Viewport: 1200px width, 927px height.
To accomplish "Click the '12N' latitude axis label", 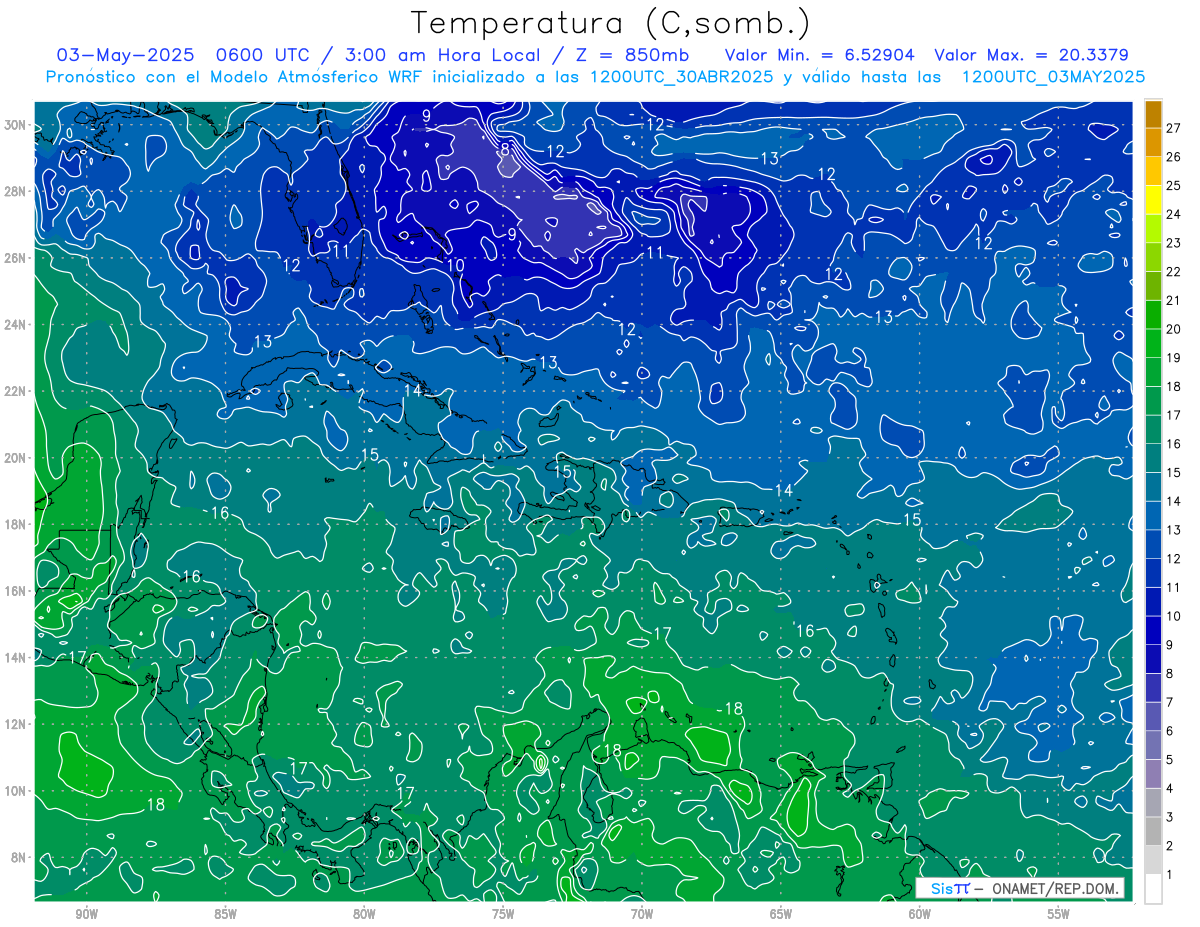I will [17, 724].
